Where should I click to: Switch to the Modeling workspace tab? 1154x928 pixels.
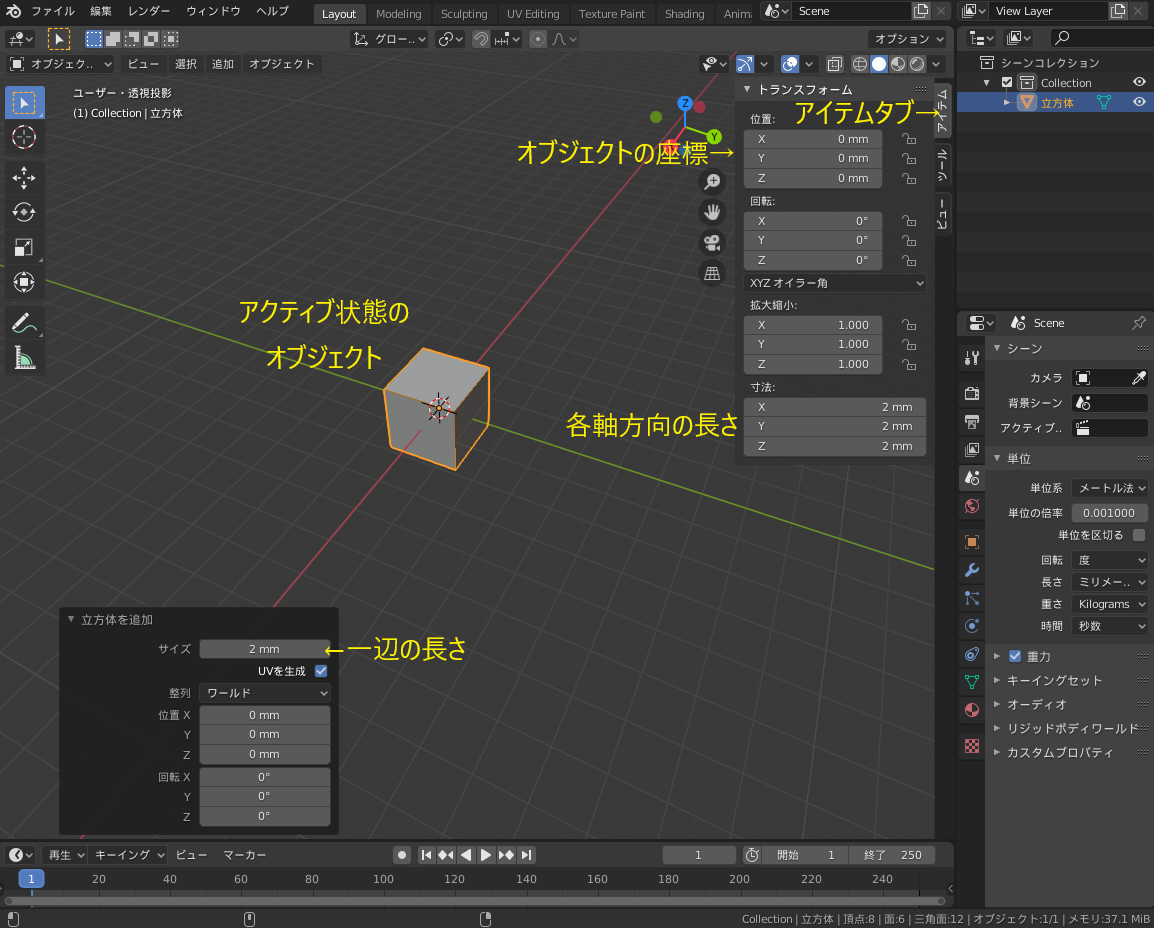point(398,13)
